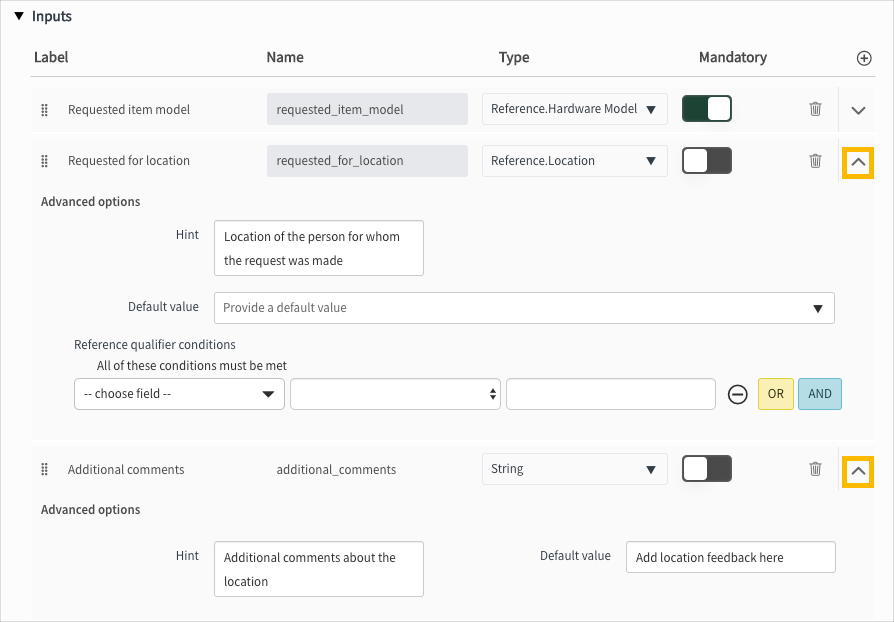894x622 pixels.
Task: Open the Reference.Hardware Model type dropdown
Action: coord(574,108)
